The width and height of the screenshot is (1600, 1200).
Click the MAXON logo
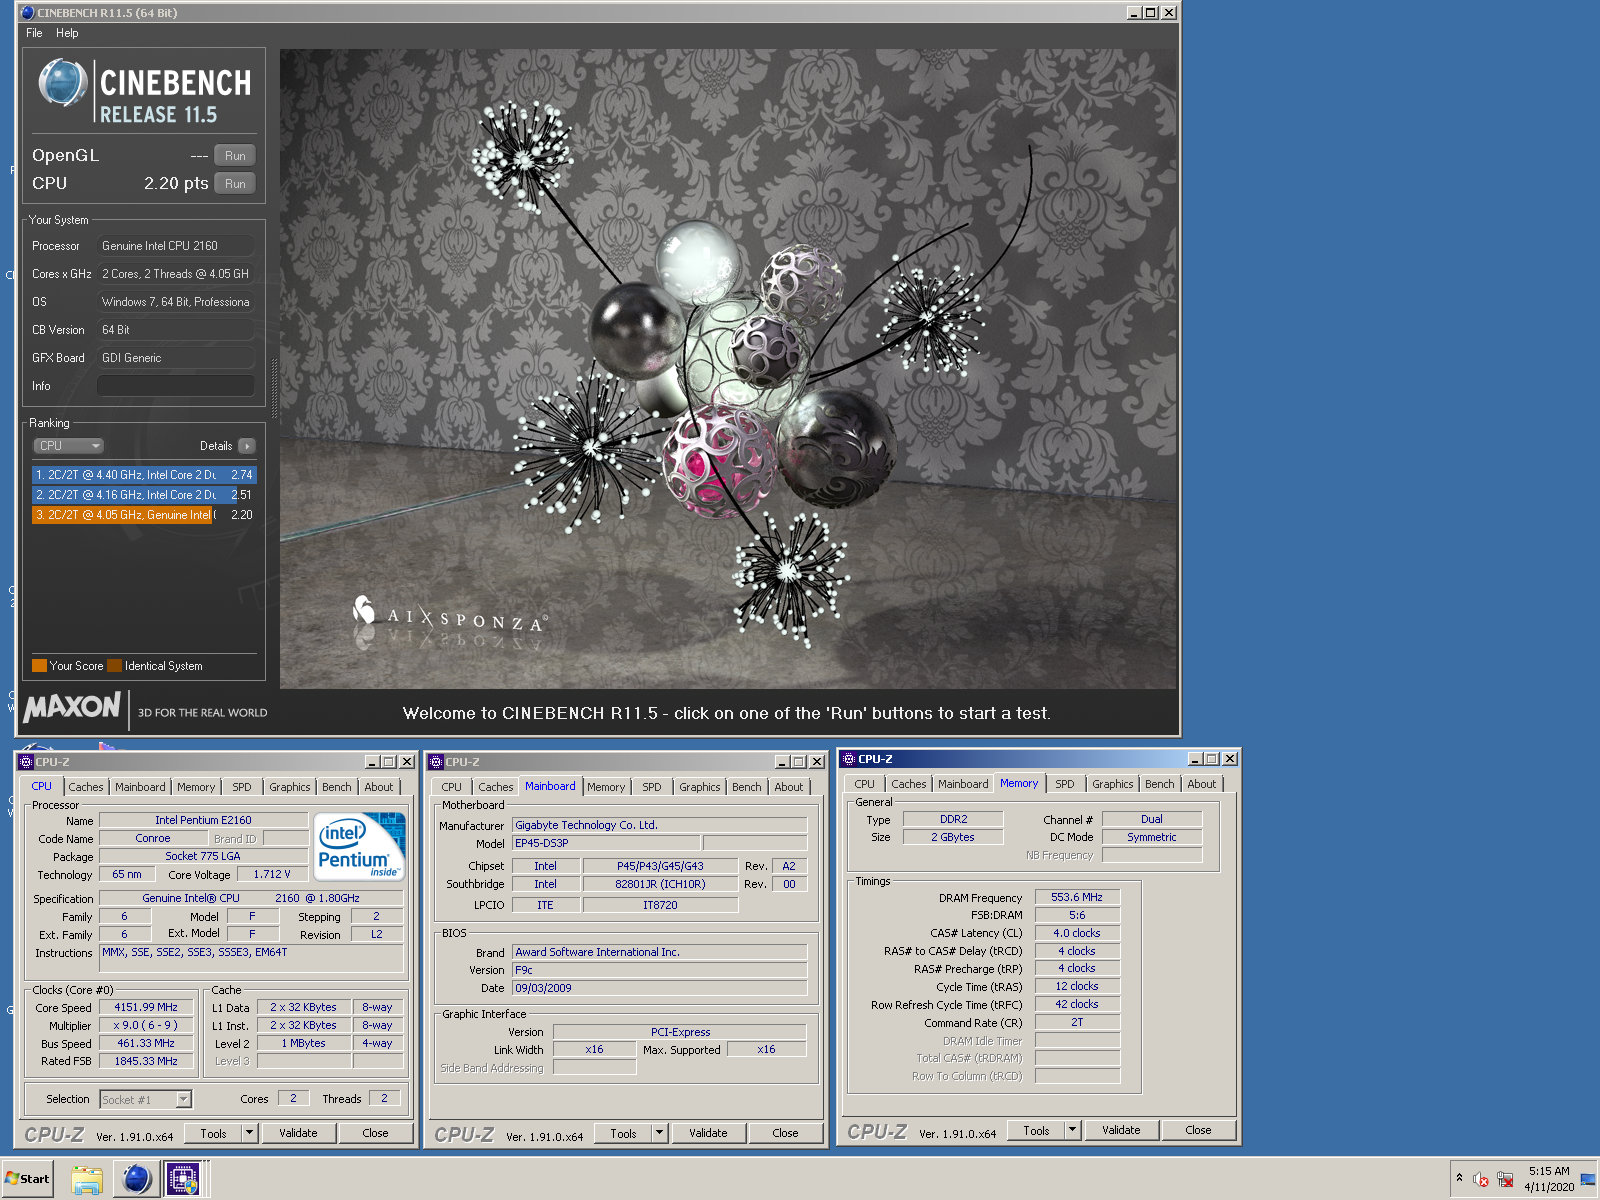(72, 708)
